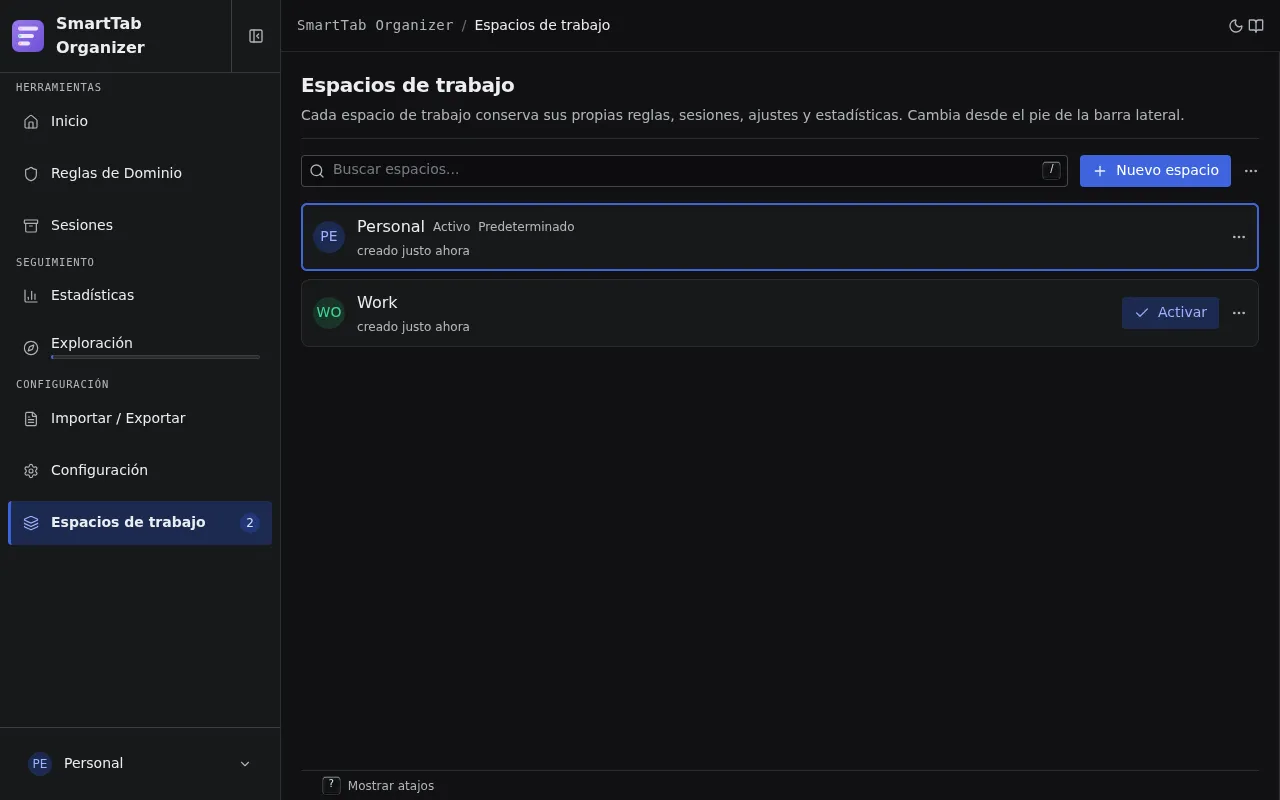Open the Work row options menu
Viewport: 1280px width, 800px height.
click(1239, 313)
